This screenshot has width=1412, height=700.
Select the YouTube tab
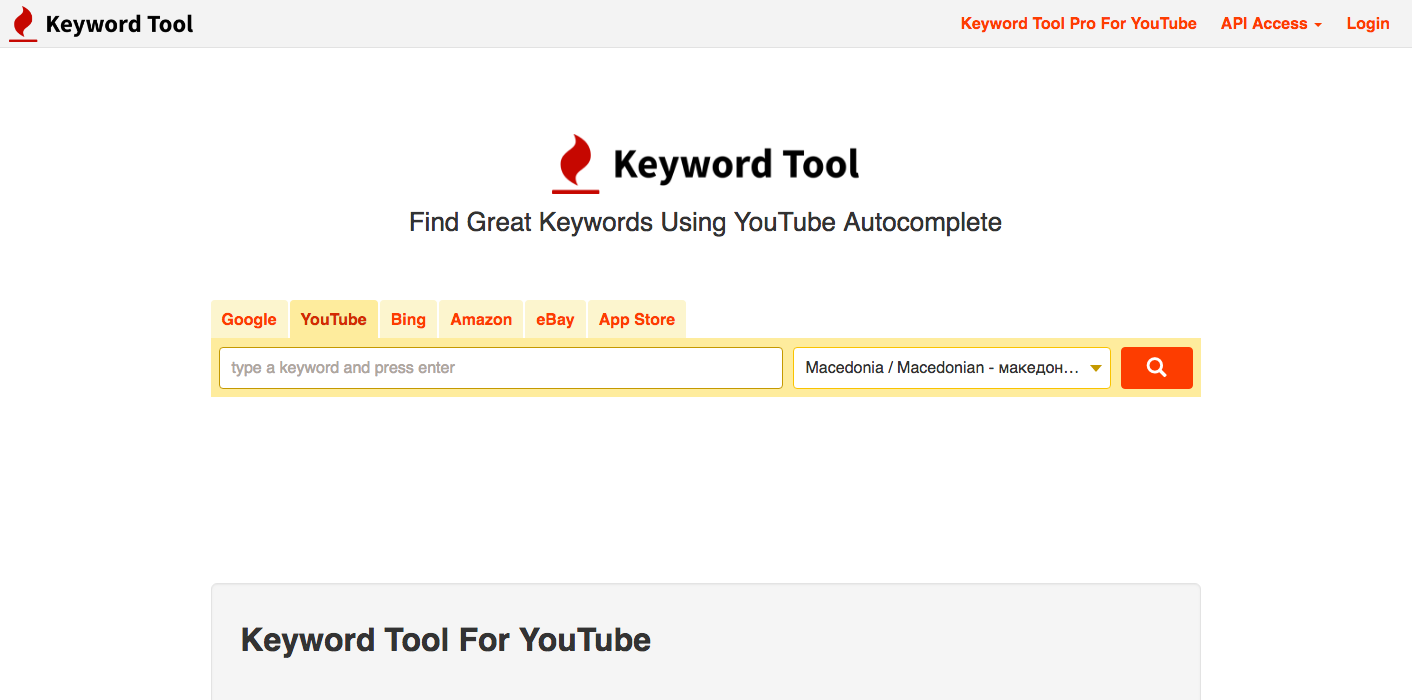pyautogui.click(x=334, y=319)
